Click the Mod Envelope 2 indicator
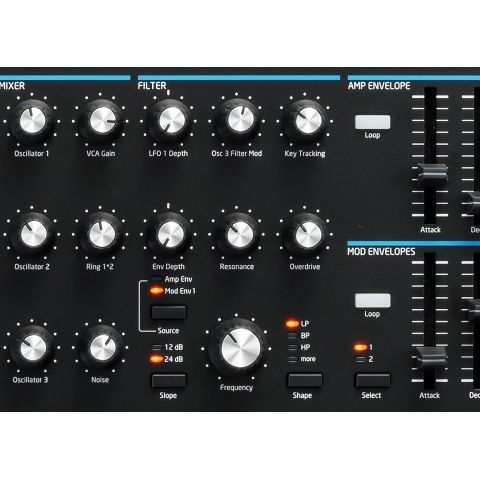The image size is (480, 480). [x=360, y=359]
